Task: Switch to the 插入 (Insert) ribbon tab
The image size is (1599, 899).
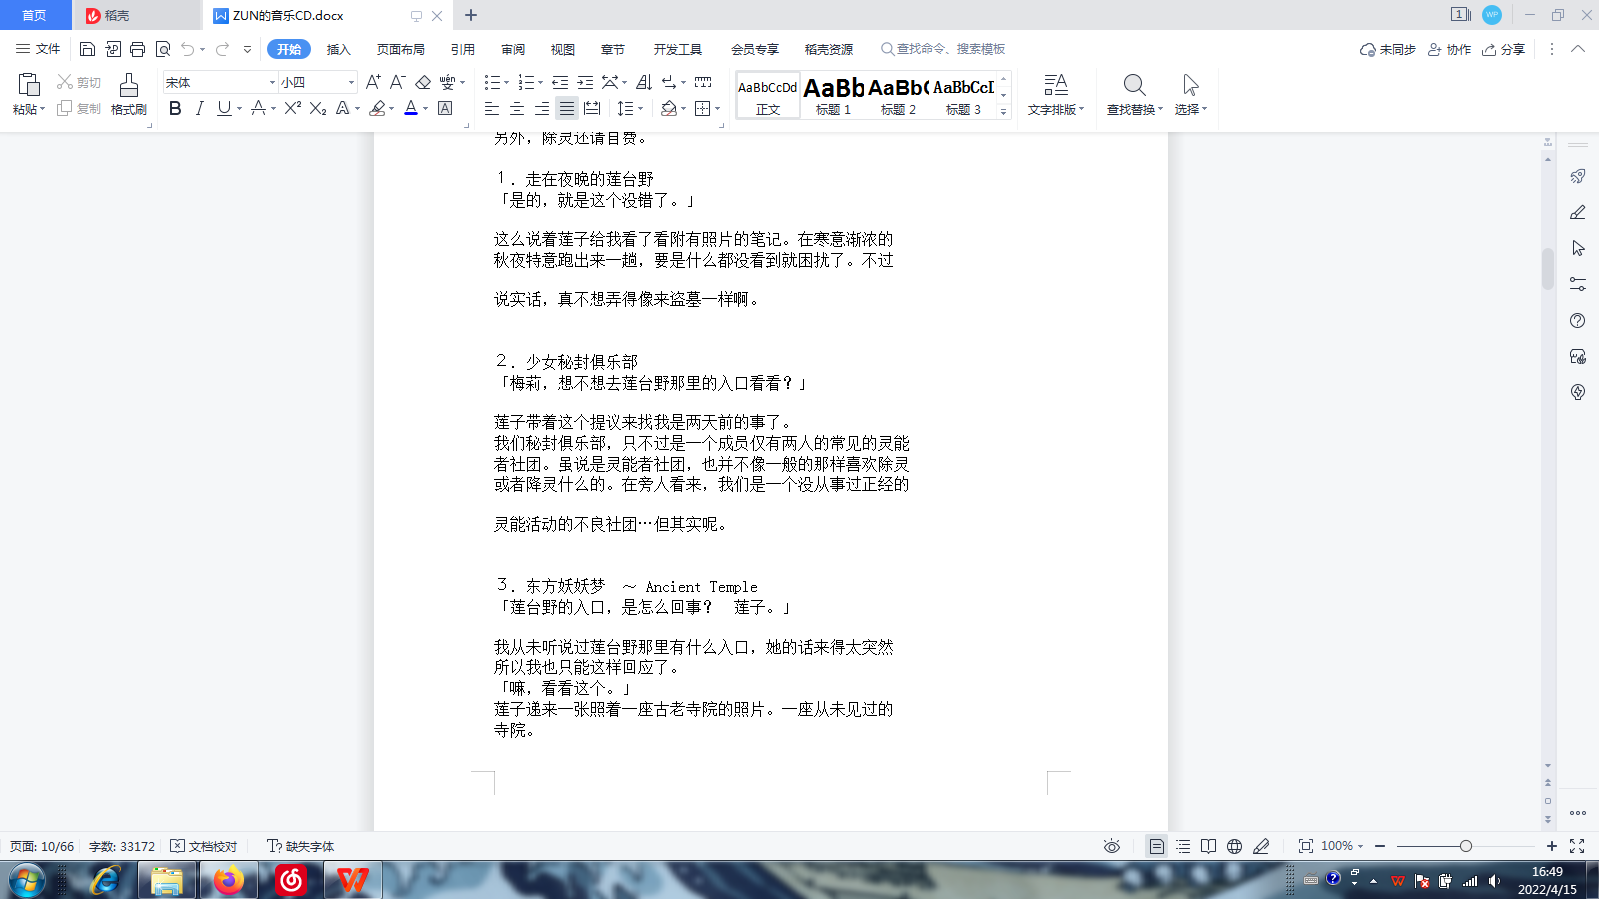Action: [339, 49]
